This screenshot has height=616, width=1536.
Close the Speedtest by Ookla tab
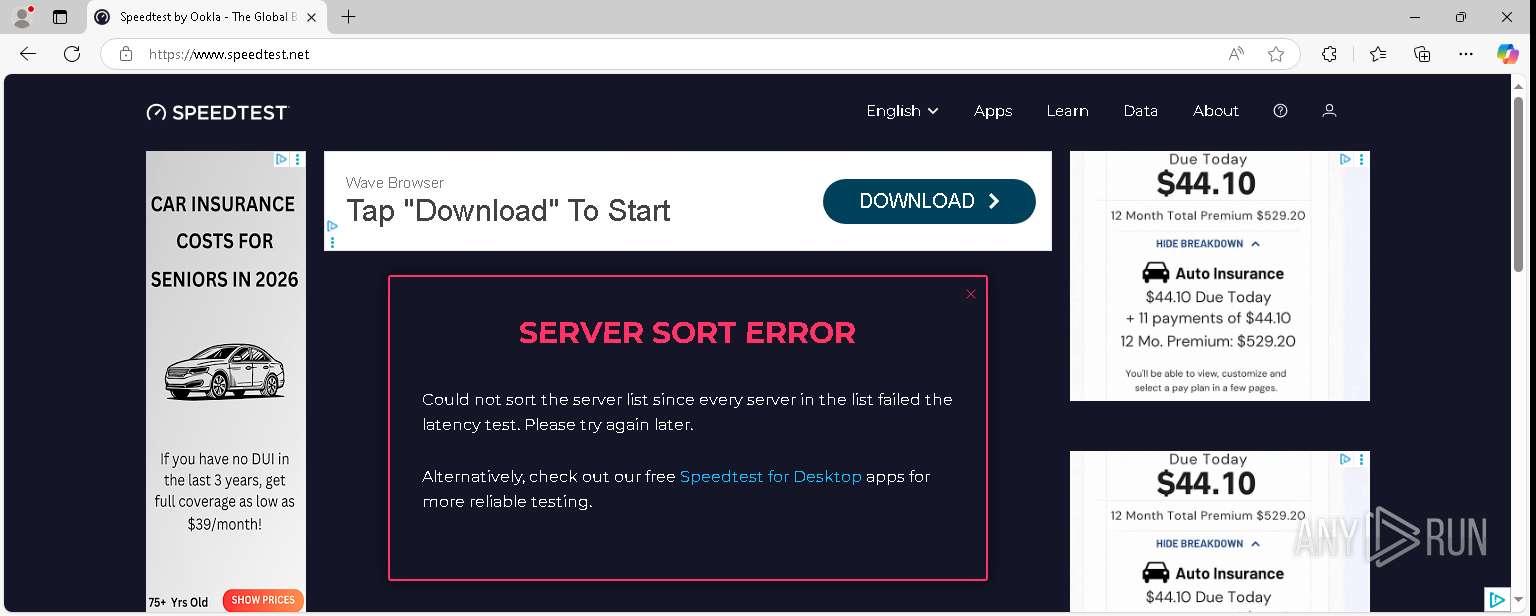pos(311,17)
